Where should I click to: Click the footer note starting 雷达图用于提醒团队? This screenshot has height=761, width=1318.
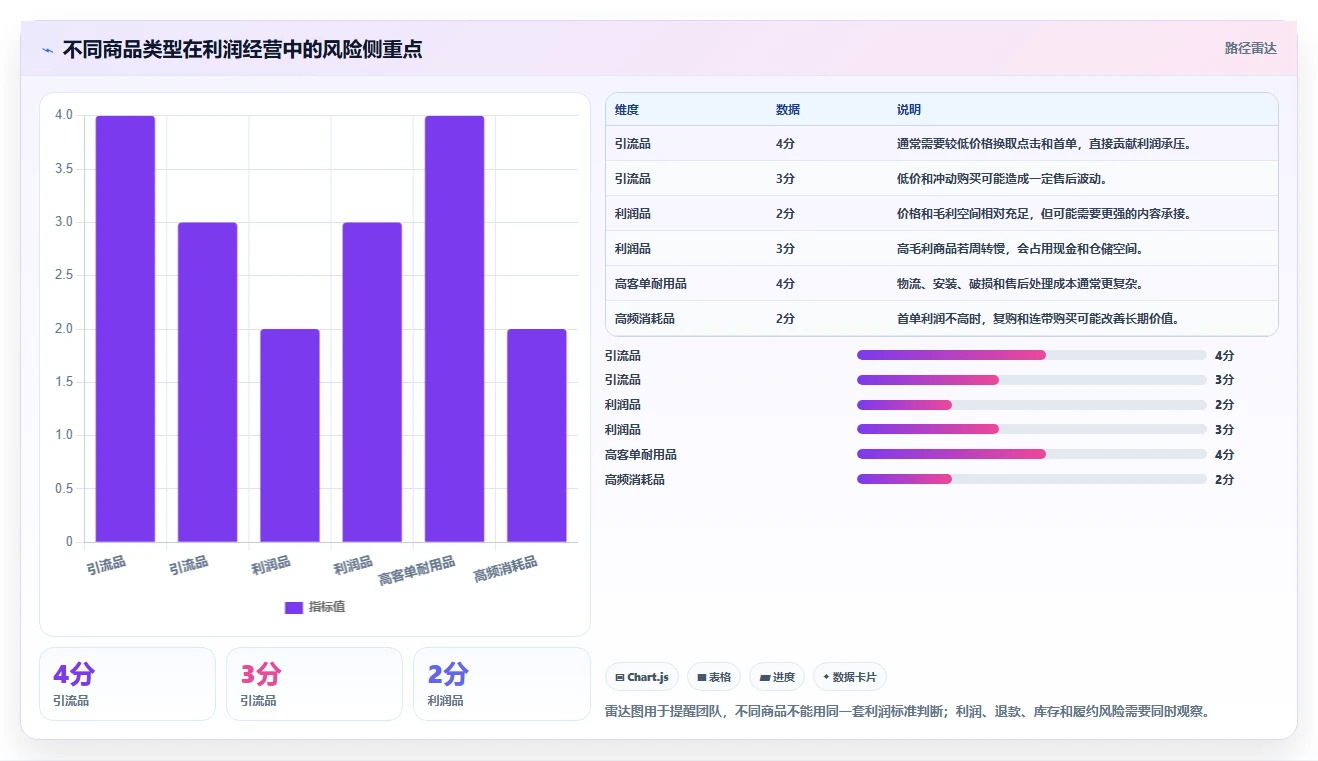coord(910,712)
